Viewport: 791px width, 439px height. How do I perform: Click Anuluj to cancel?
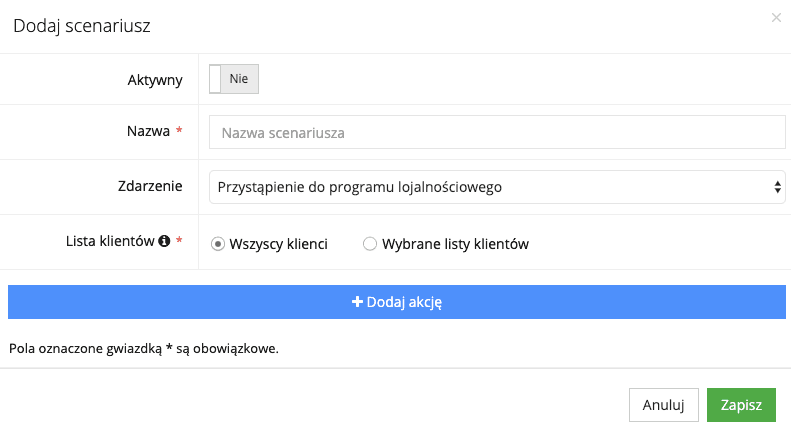[663, 405]
